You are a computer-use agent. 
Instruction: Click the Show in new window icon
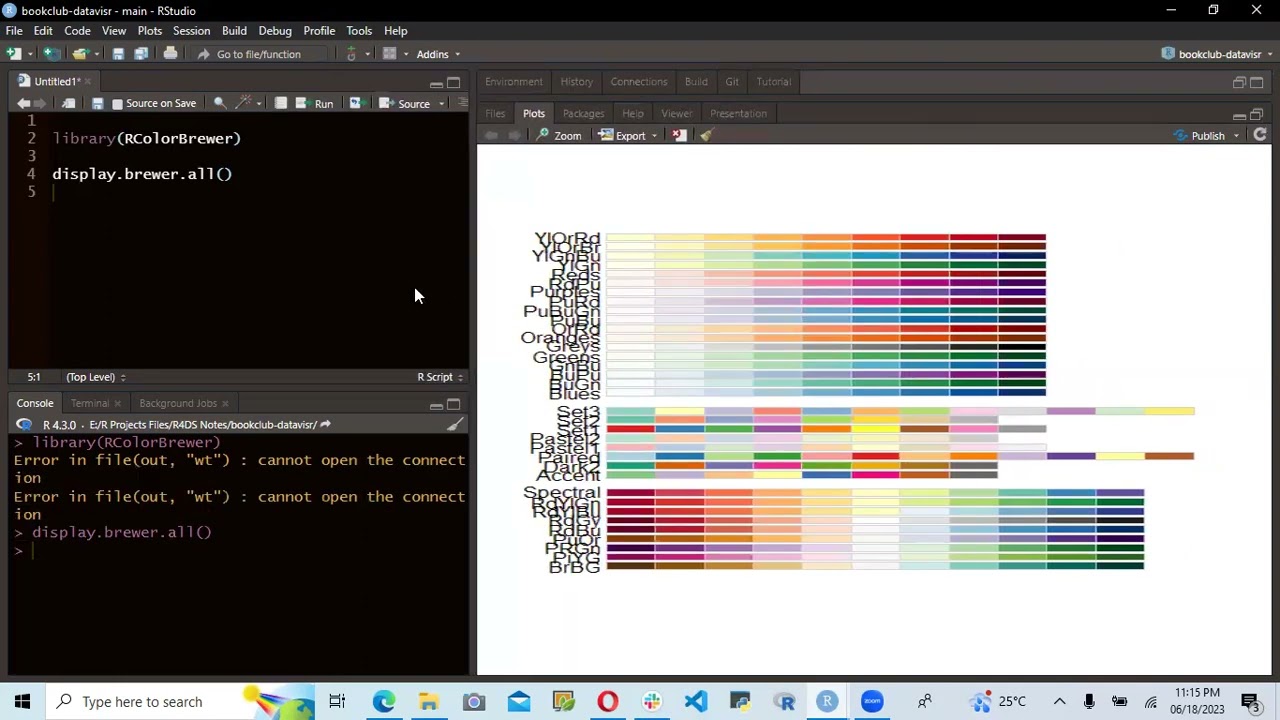[x=68, y=104]
